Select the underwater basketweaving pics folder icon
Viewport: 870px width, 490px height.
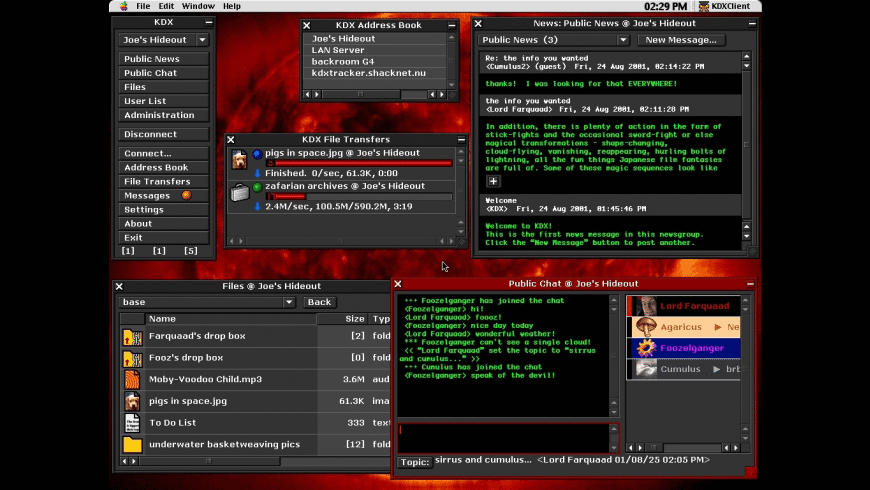point(132,444)
